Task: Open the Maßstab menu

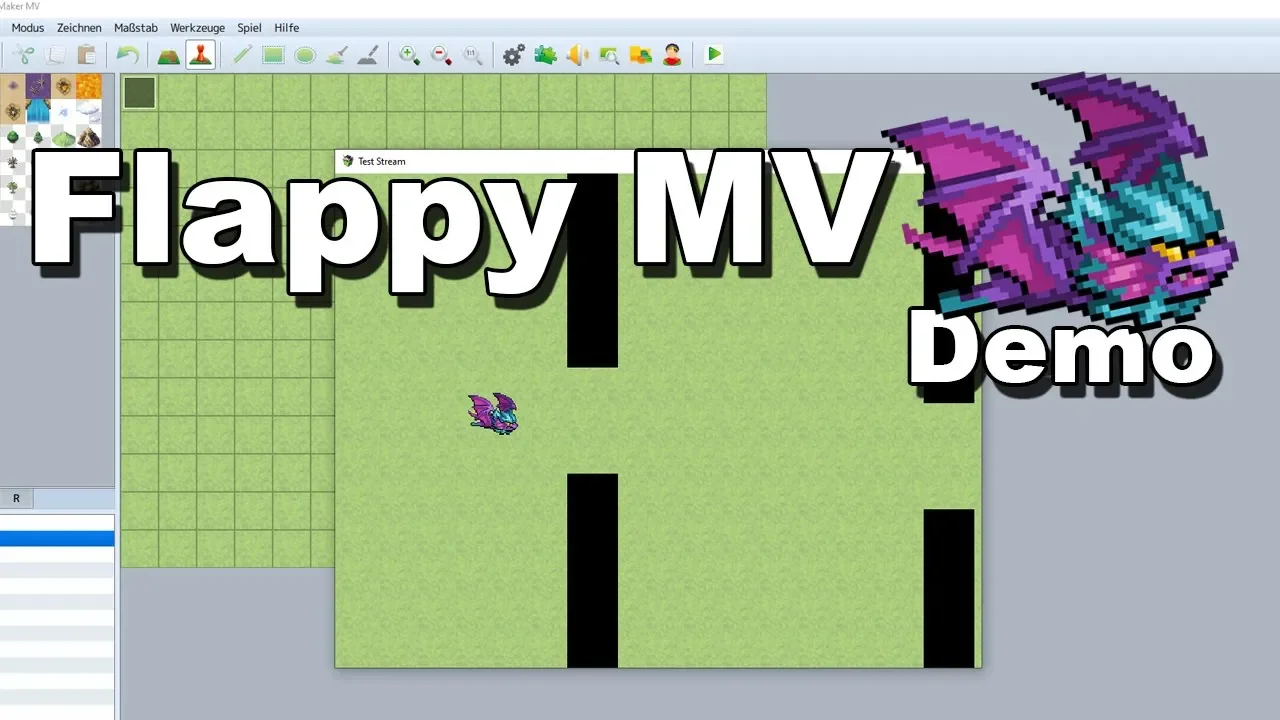Action: [136, 28]
